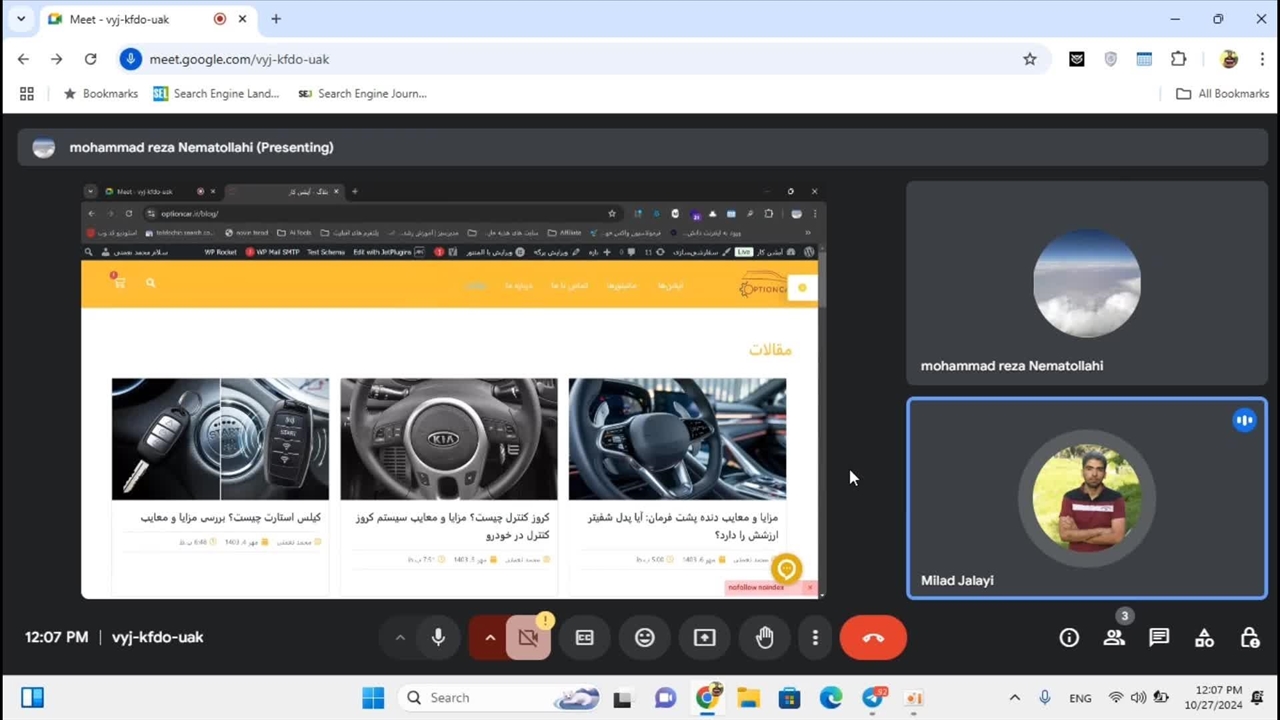1280x720 pixels.
Task: Open meeting details info icon
Action: pyautogui.click(x=1069, y=638)
